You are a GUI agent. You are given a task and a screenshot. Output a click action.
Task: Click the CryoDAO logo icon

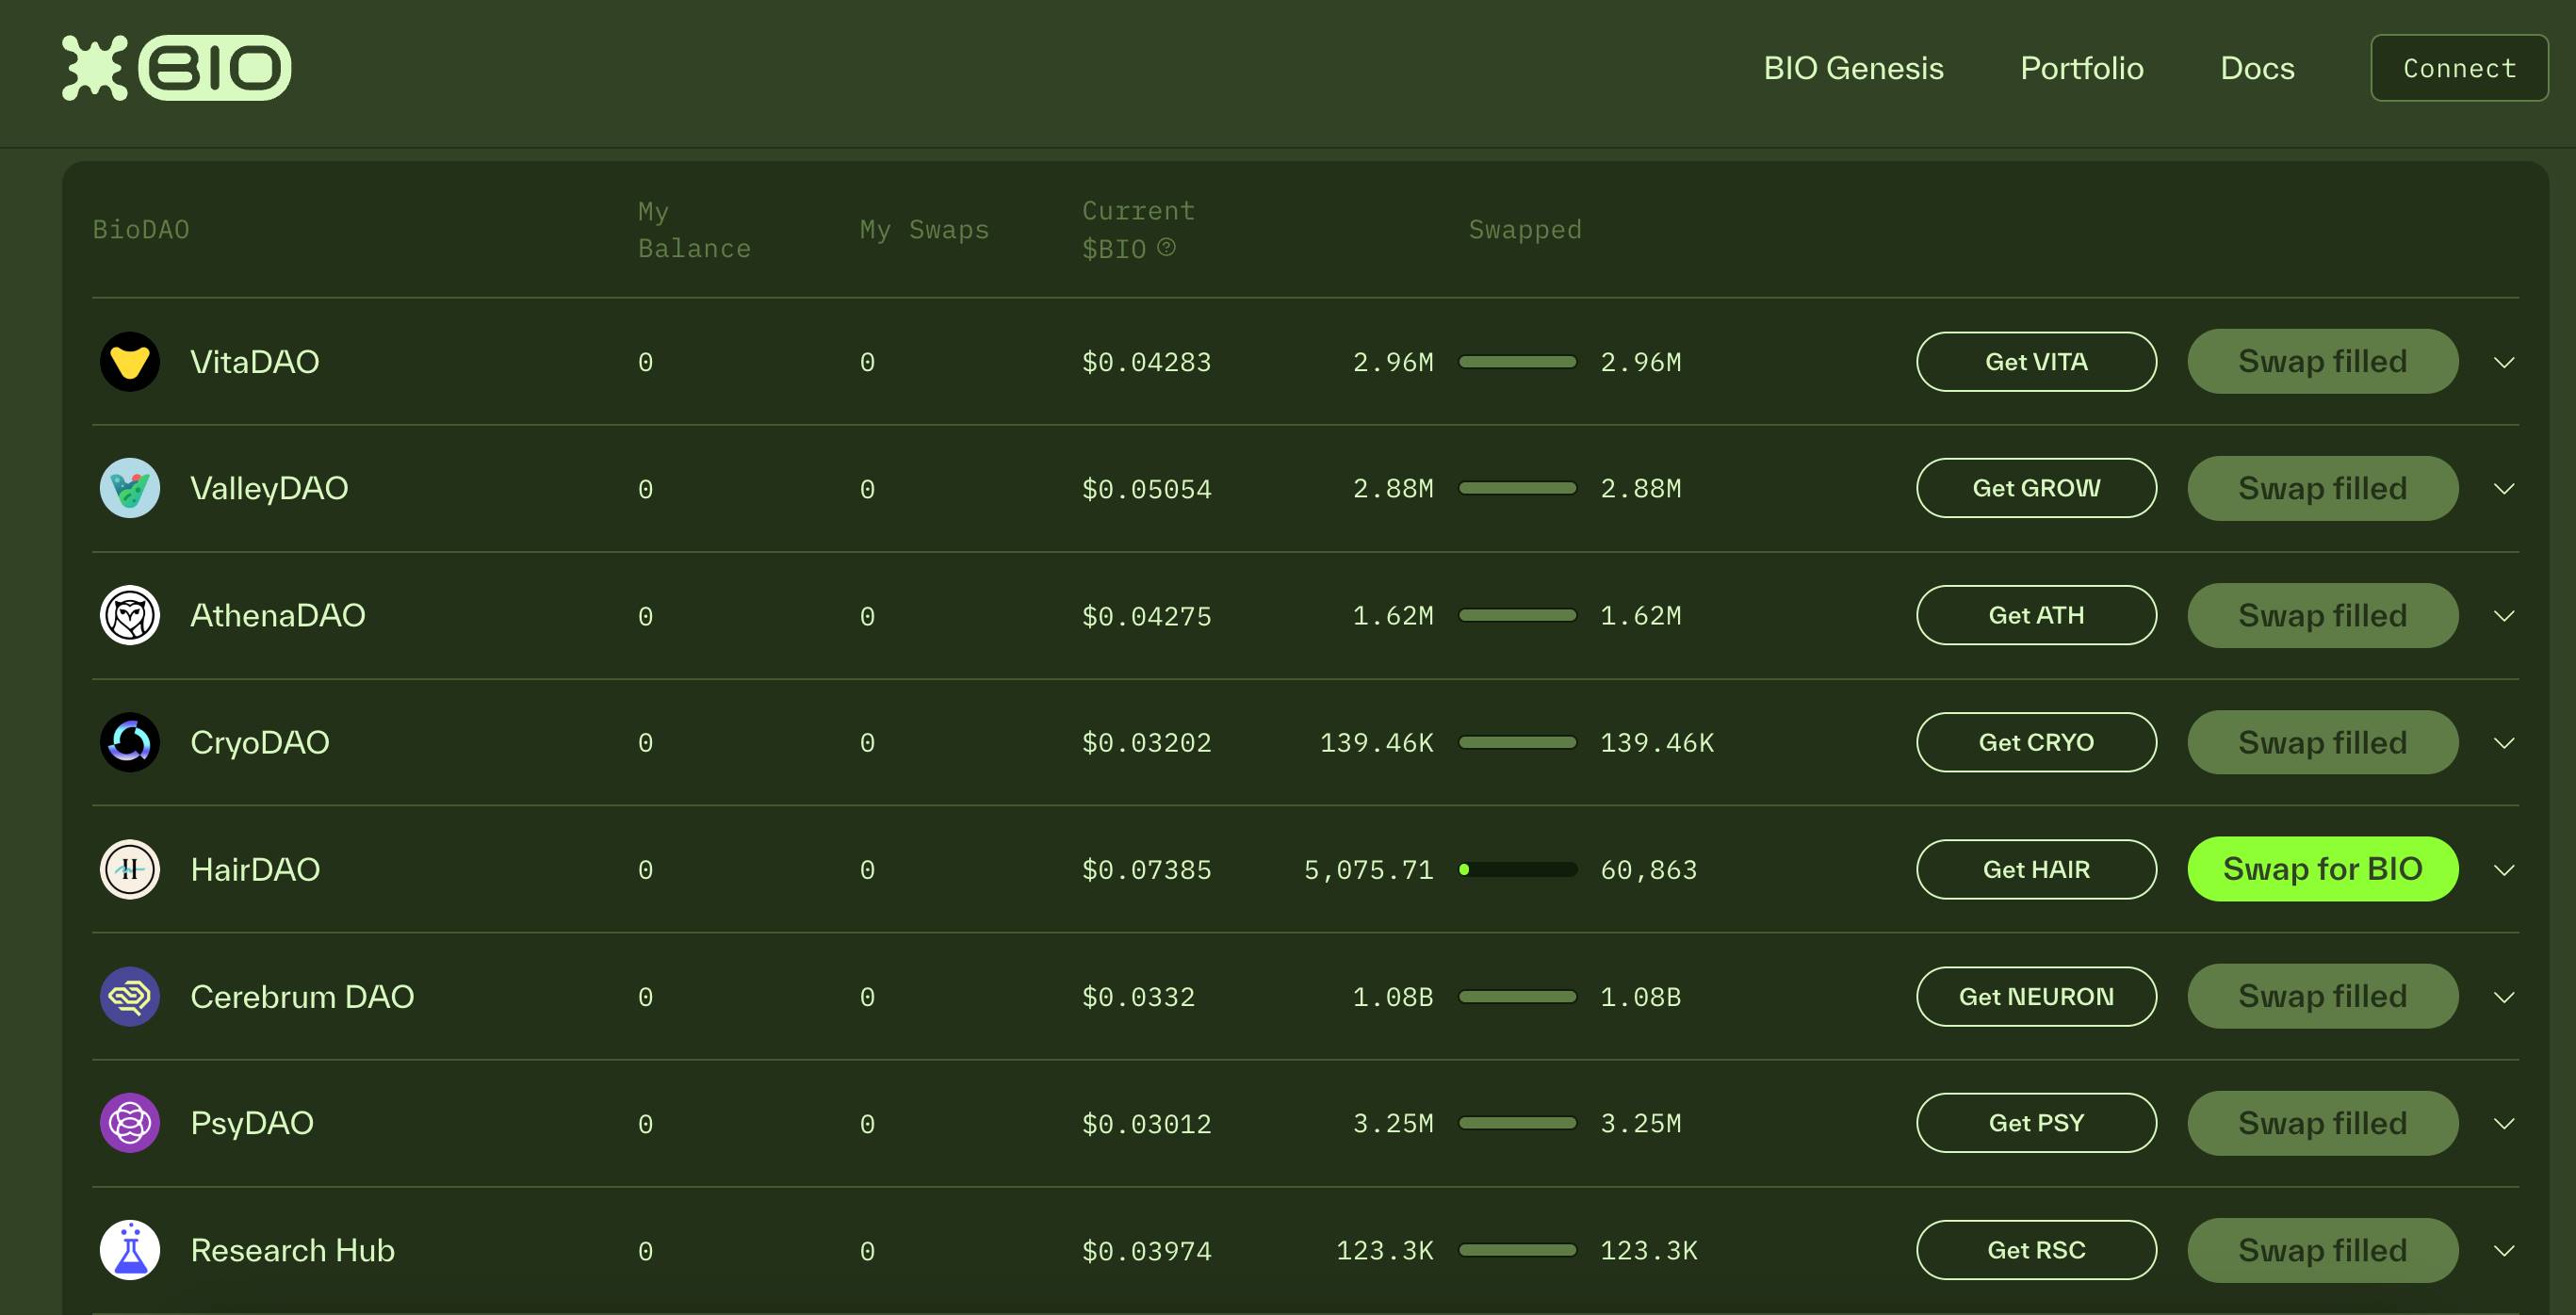click(x=131, y=739)
